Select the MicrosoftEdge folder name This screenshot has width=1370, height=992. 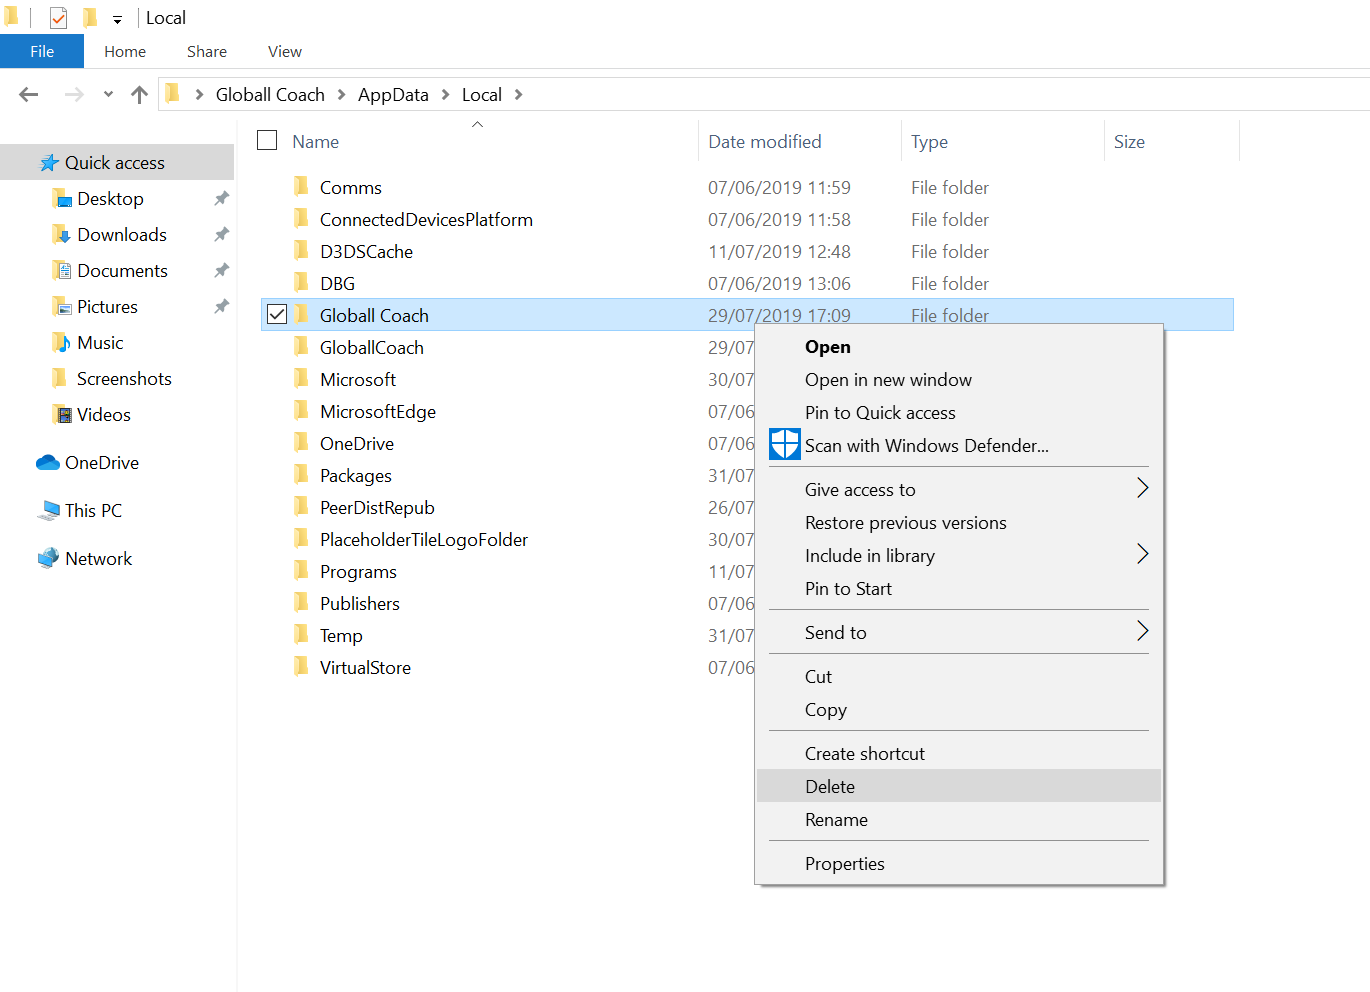378,412
